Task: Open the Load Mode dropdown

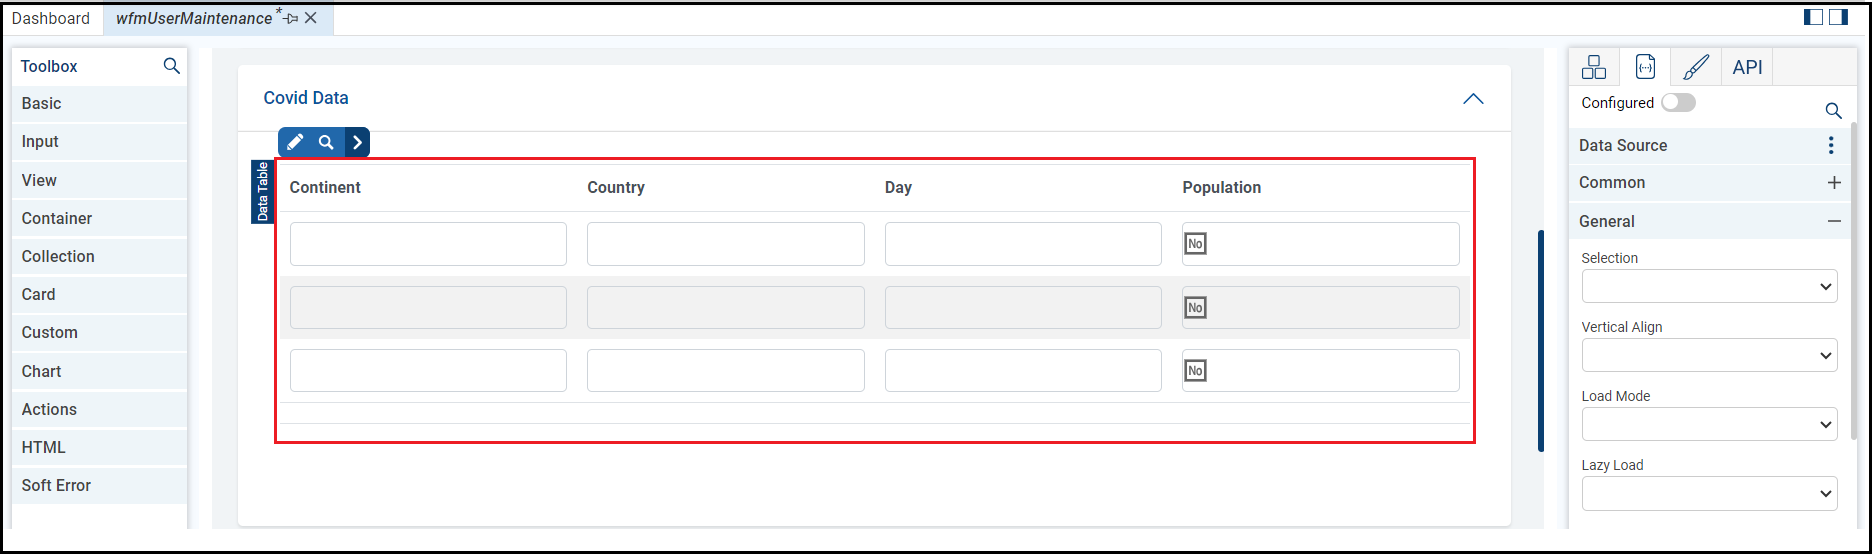Action: 1709,424
